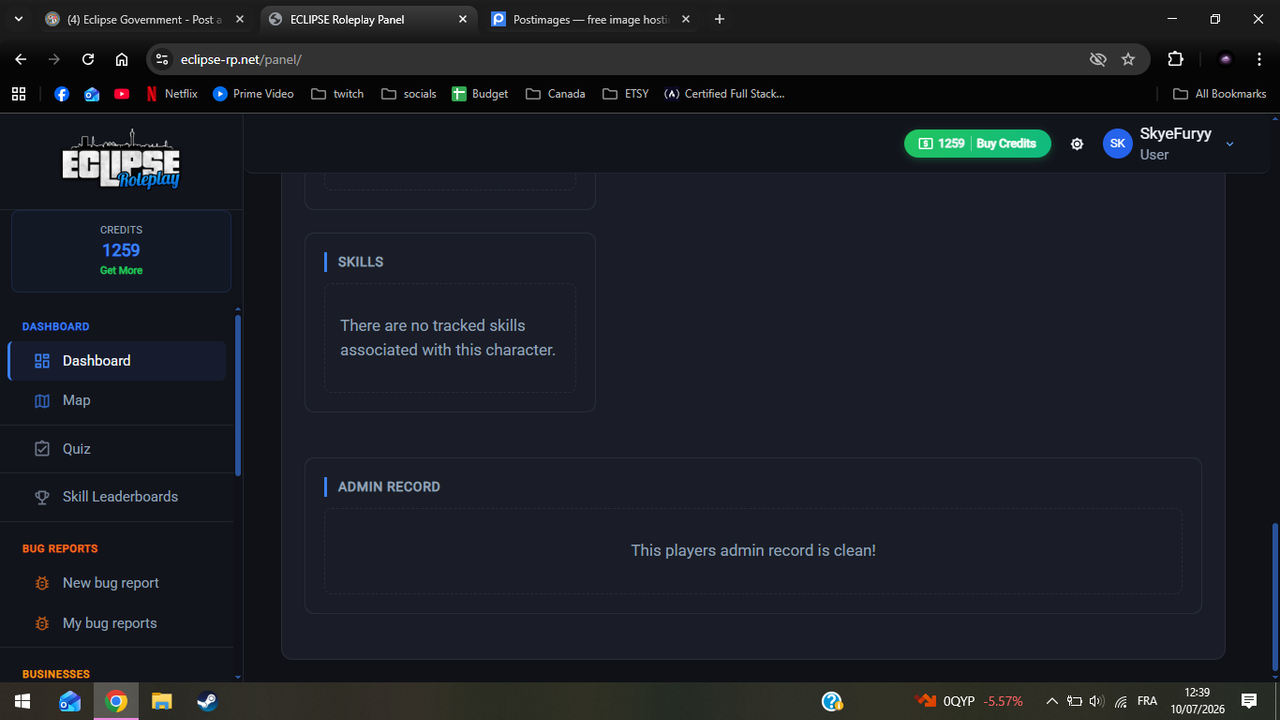The width and height of the screenshot is (1280, 720).
Task: Open the Quiz sidebar item
Action: (117, 449)
